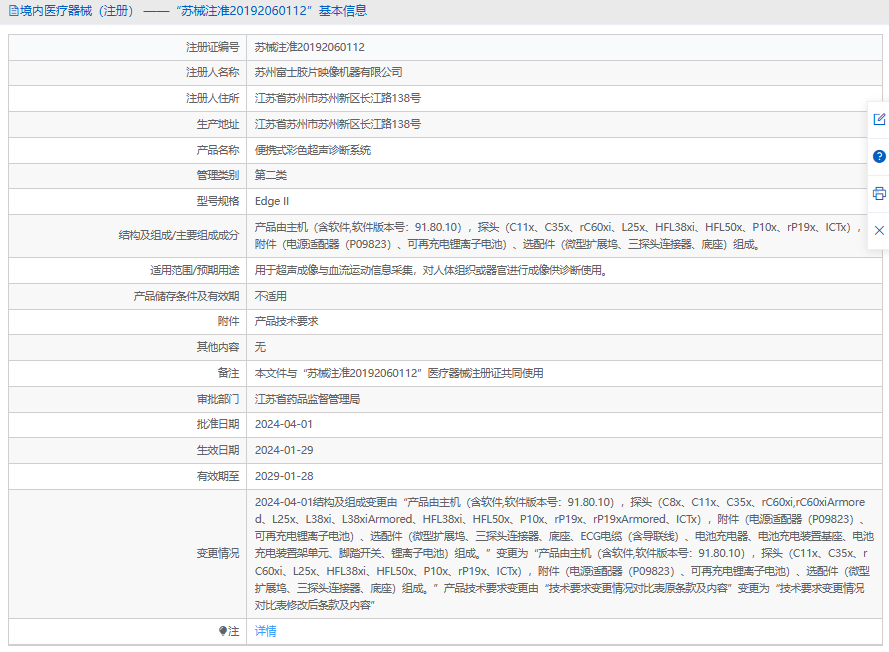889x652 pixels.
Task: Click the document icon beside page title
Action: (13, 11)
